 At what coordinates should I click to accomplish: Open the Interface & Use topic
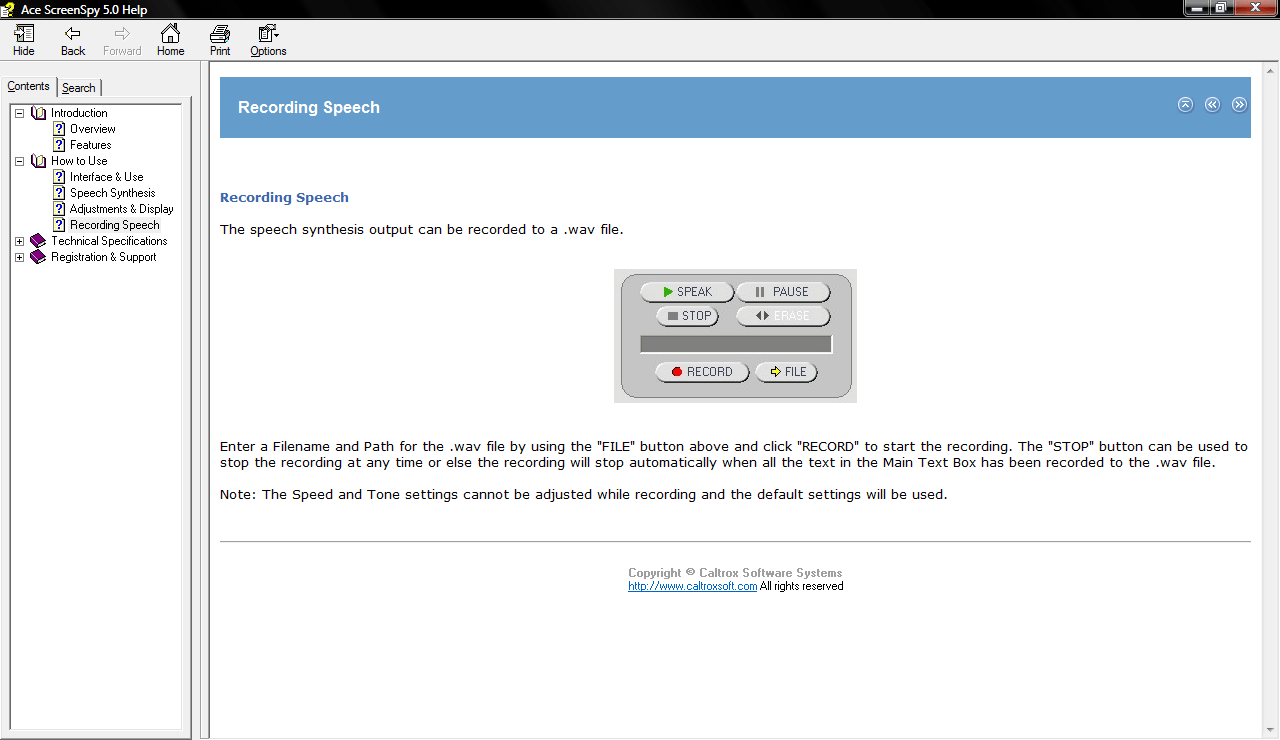click(107, 177)
